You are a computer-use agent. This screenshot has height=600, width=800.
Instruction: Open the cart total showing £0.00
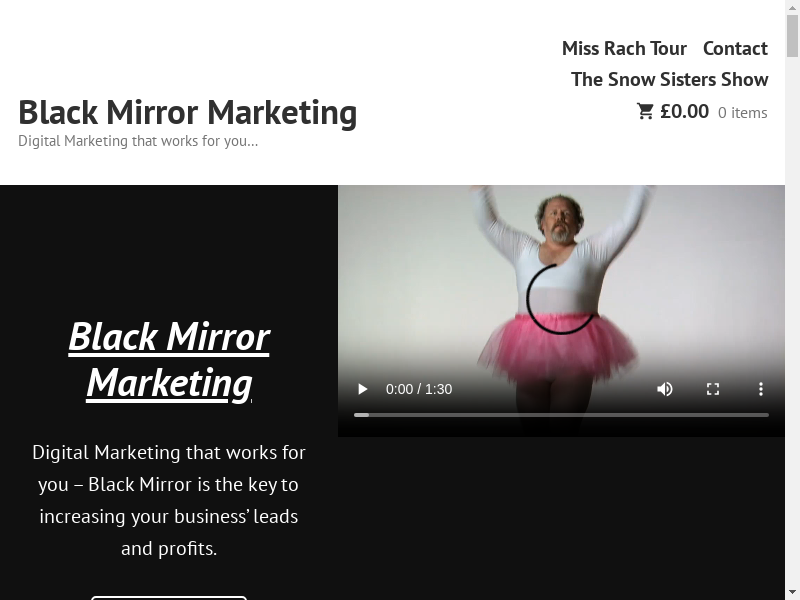pos(684,111)
